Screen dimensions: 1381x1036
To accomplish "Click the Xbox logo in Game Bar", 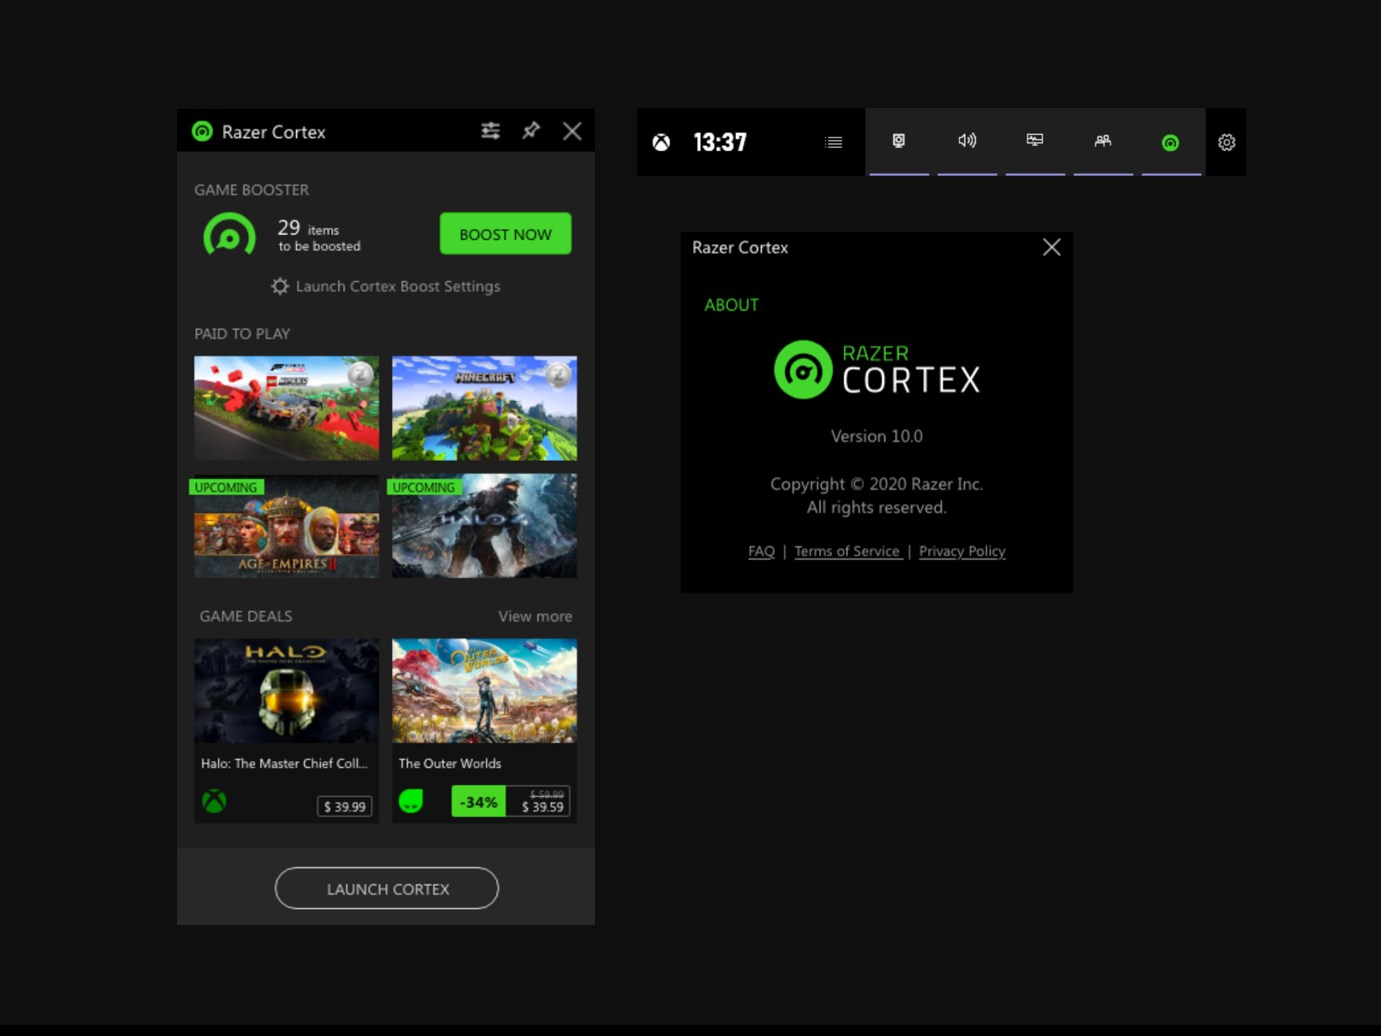I will click(660, 141).
